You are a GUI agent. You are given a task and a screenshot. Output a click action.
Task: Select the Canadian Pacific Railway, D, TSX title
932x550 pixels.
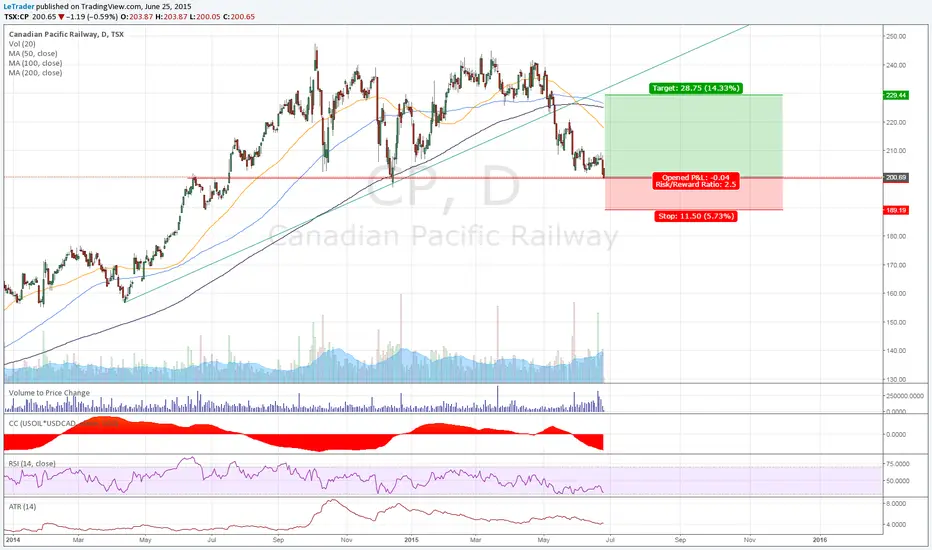pos(67,34)
